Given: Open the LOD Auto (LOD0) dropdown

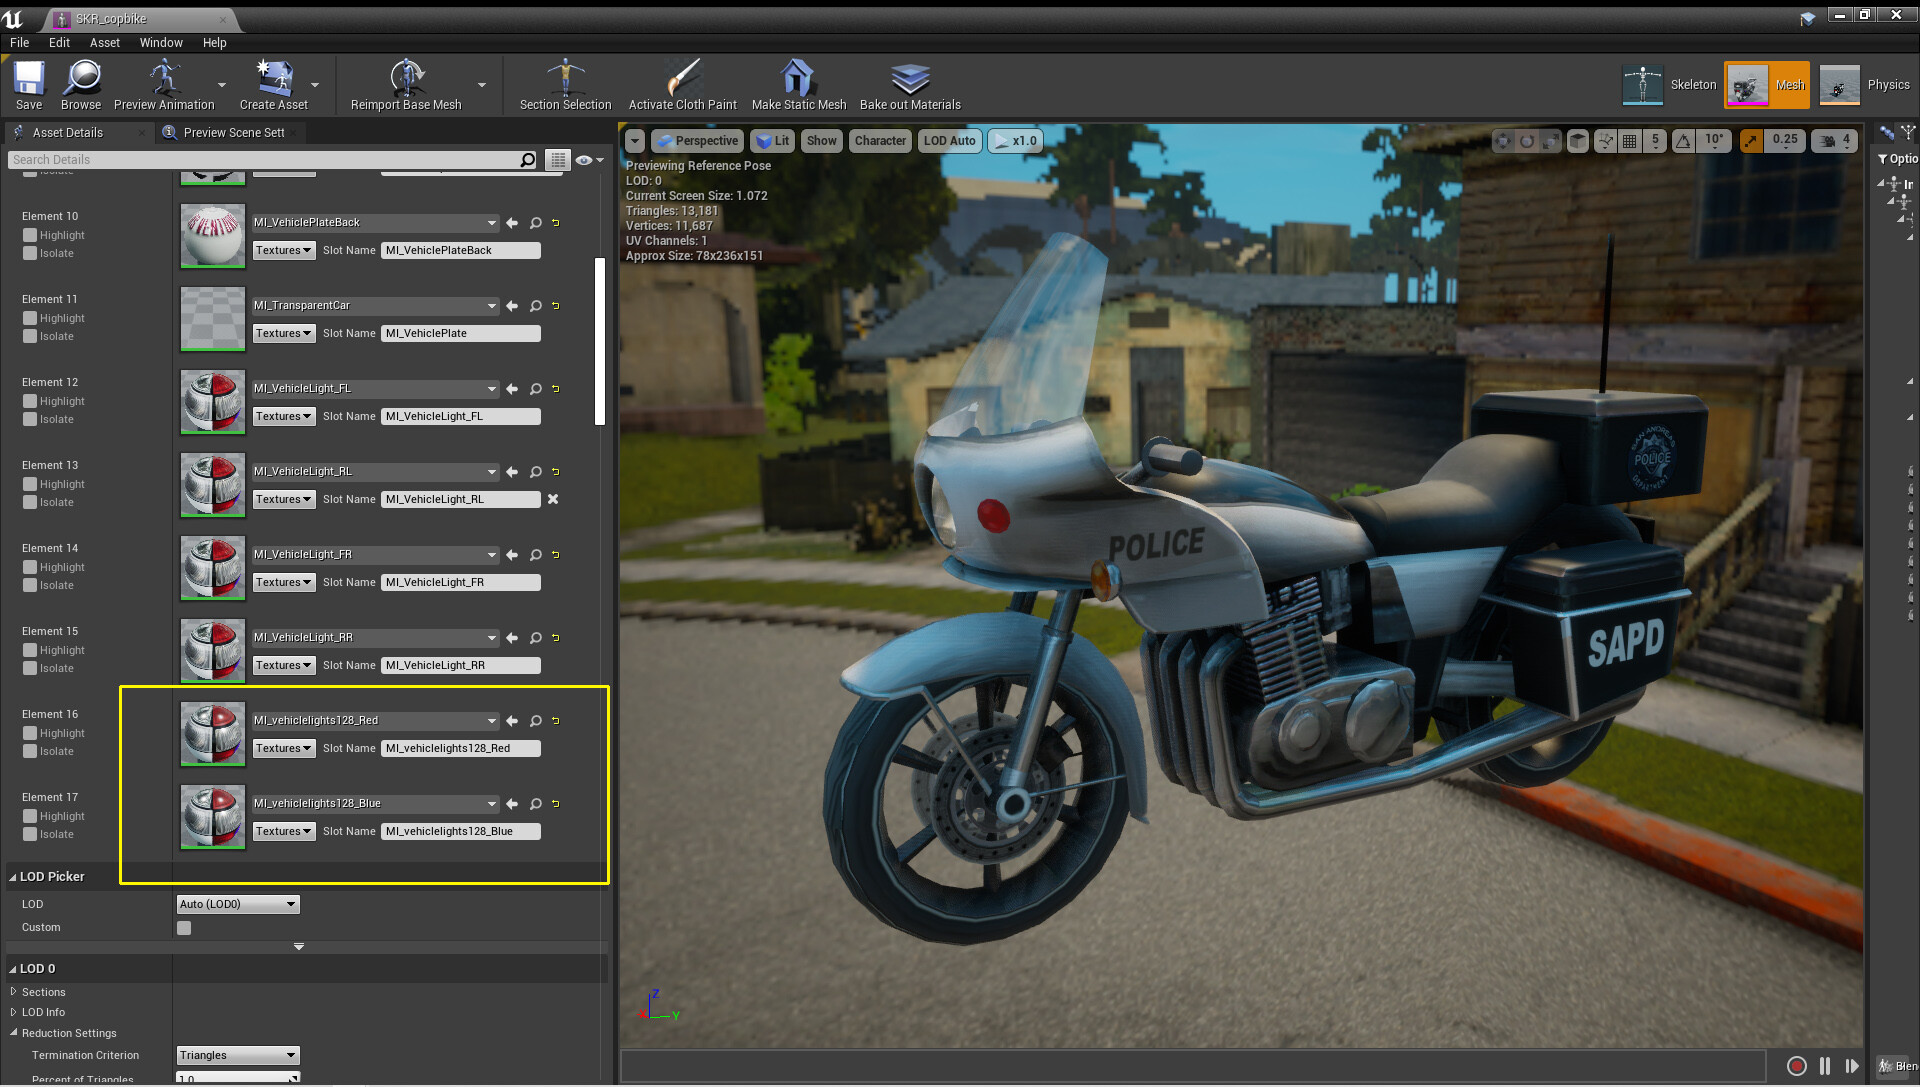Looking at the screenshot, I should 238,904.
